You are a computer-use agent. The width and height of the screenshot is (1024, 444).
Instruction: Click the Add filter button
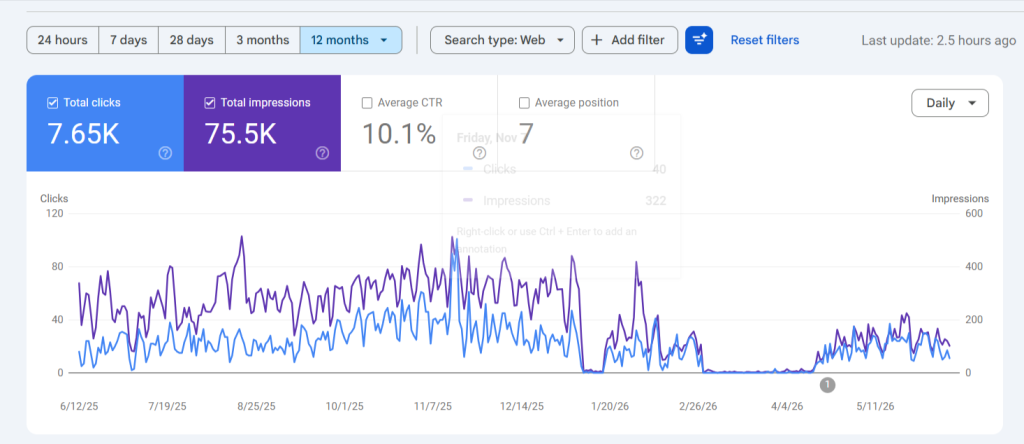pyautogui.click(x=630, y=40)
